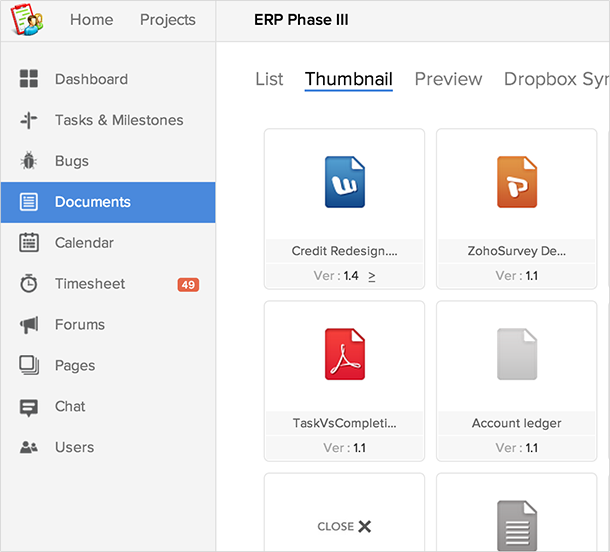Image resolution: width=610 pixels, height=552 pixels.
Task: Click the CLOSE text label
Action: click(x=335, y=526)
